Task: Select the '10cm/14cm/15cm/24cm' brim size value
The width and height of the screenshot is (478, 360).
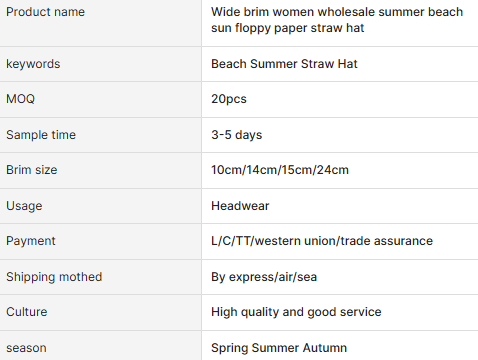Action: point(280,170)
